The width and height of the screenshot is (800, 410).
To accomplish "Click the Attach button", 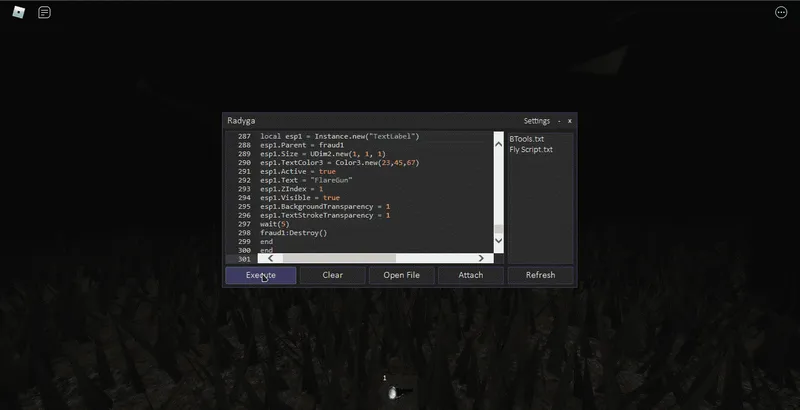I will (470, 275).
